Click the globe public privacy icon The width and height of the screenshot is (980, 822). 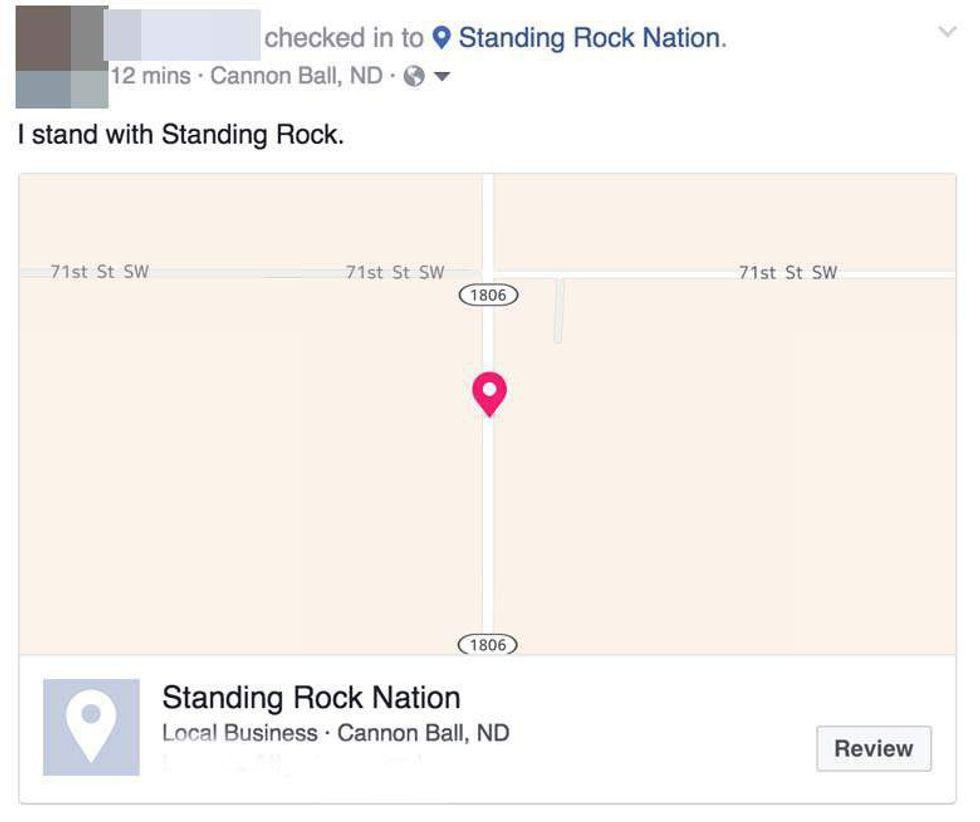(414, 77)
